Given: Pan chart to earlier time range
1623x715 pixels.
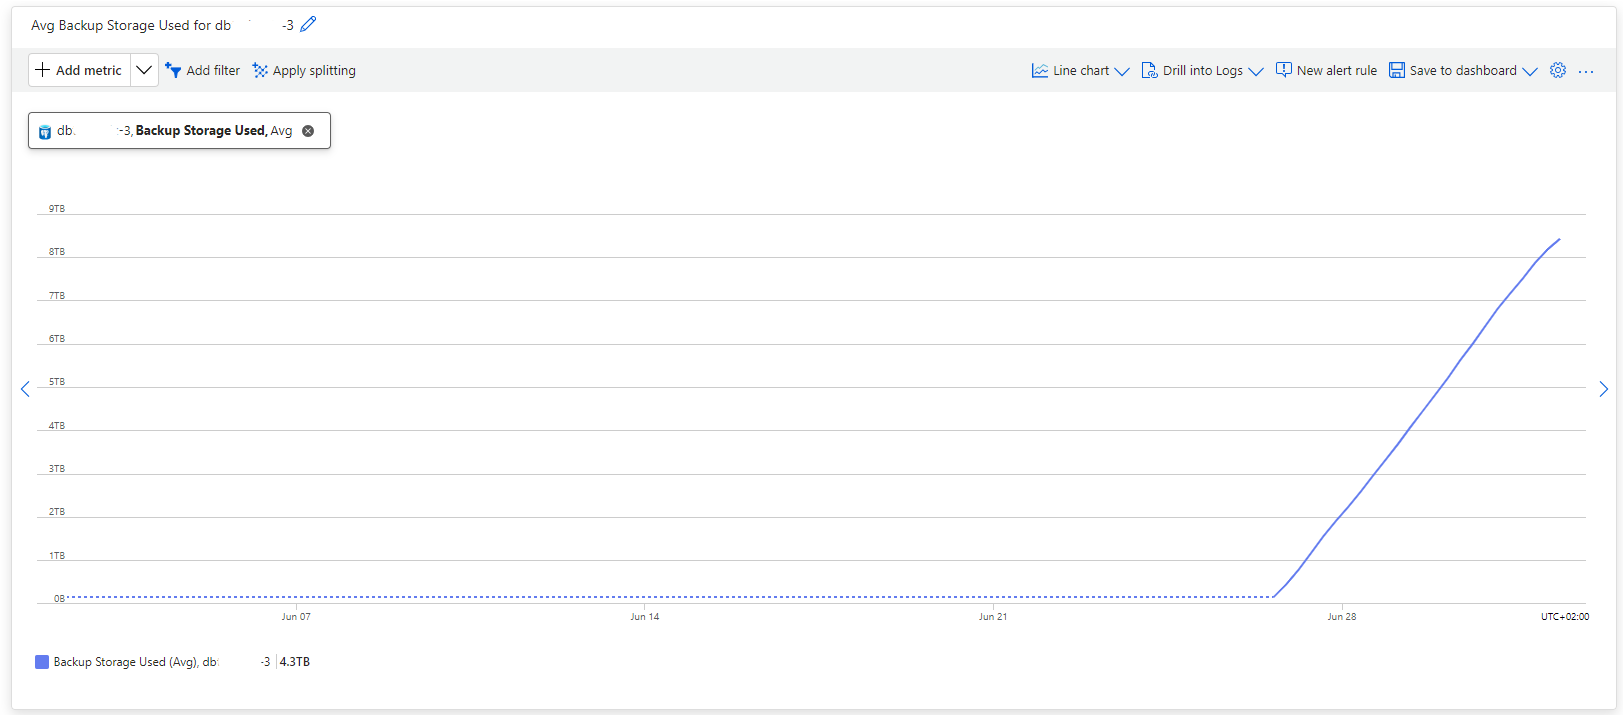Looking at the screenshot, I should click(25, 389).
